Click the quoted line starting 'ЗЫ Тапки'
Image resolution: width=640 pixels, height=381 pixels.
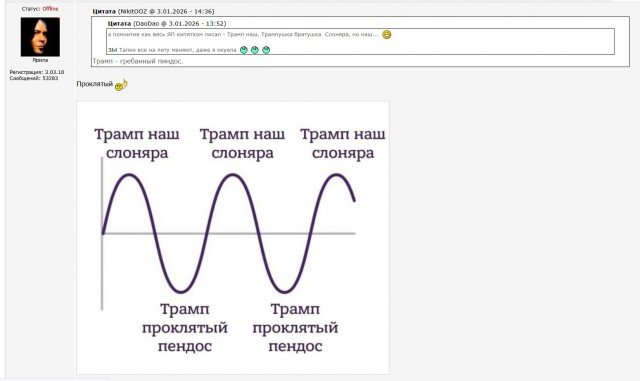pos(172,50)
